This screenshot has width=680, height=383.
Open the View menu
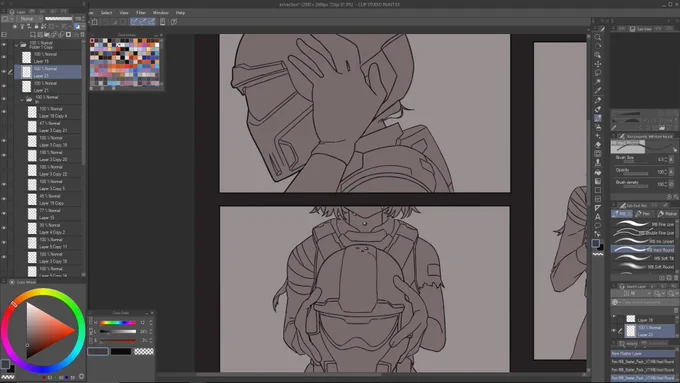click(124, 13)
